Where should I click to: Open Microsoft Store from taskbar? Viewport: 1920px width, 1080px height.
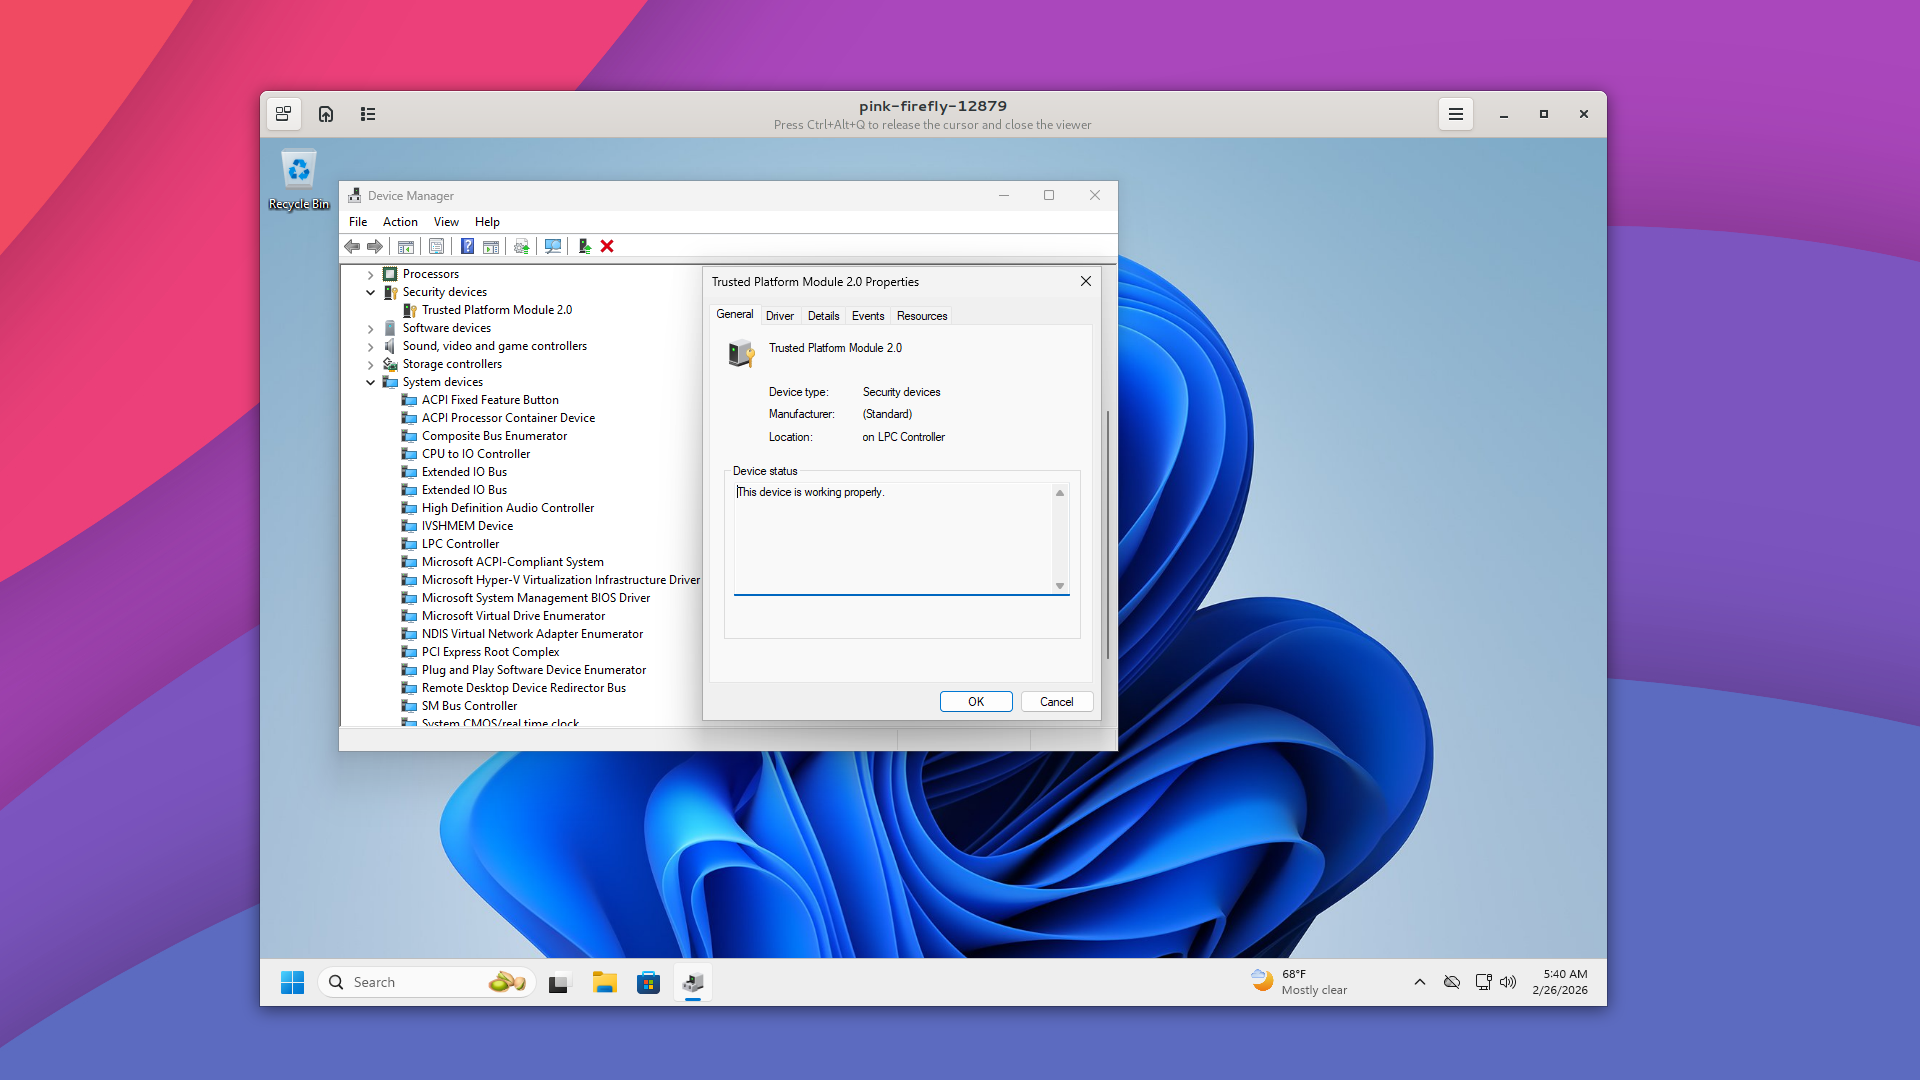pos(648,983)
